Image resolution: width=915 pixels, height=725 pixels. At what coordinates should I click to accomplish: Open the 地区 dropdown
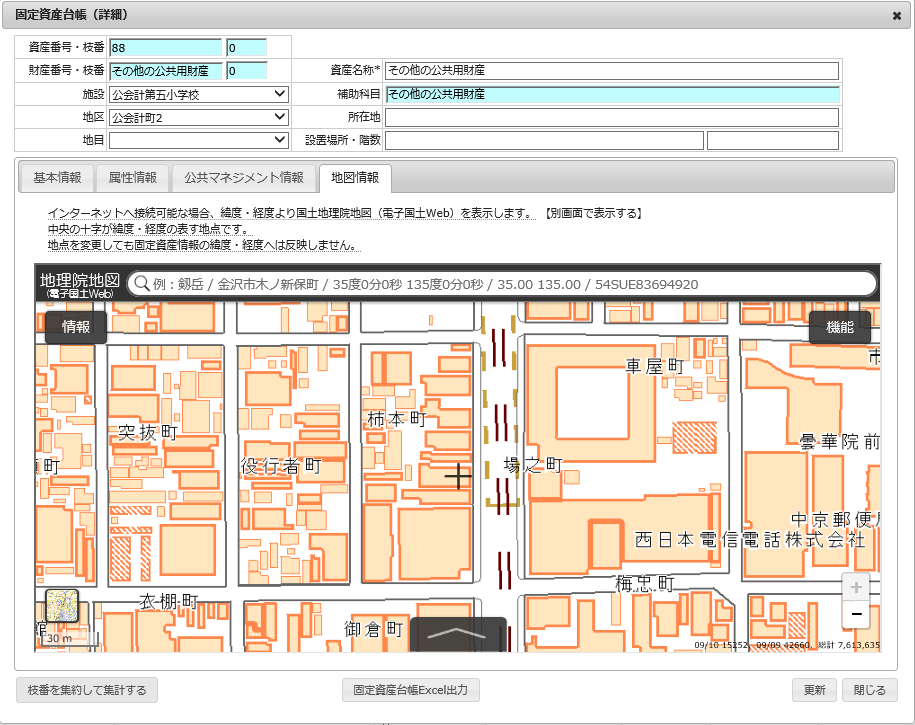click(x=199, y=117)
